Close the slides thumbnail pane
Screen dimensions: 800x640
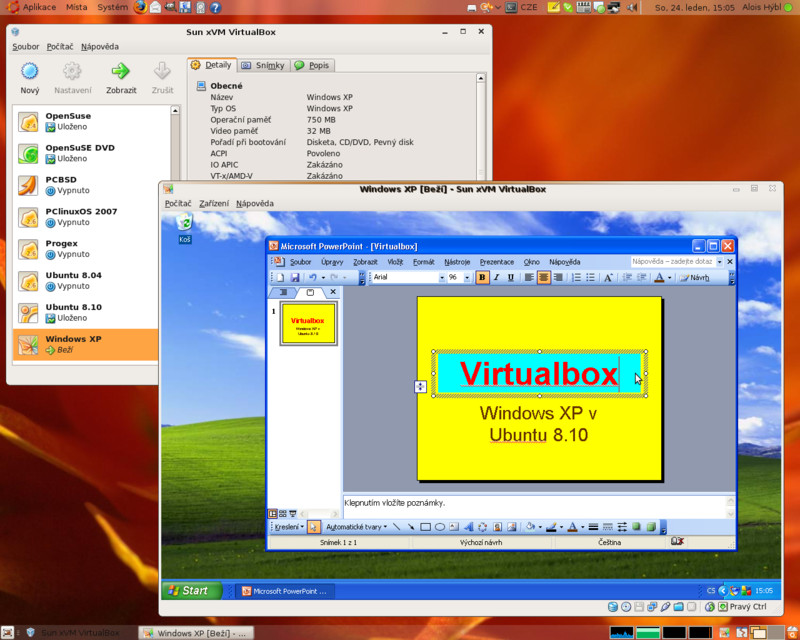(x=333, y=291)
